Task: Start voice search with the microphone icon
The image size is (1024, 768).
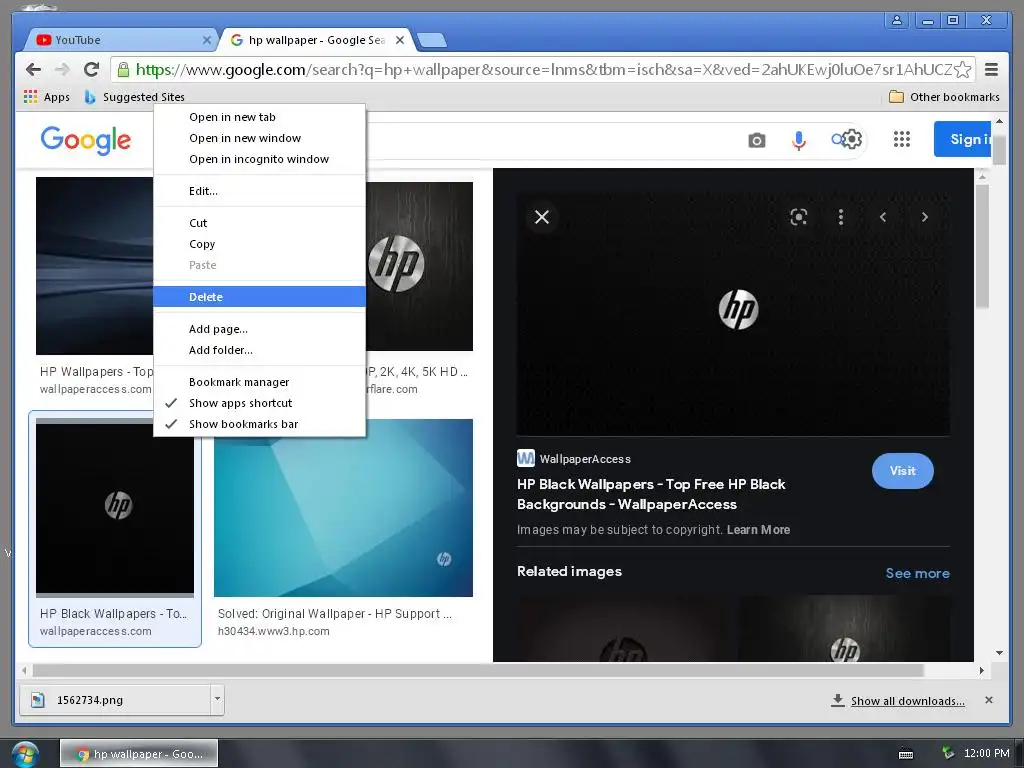Action: click(x=798, y=140)
